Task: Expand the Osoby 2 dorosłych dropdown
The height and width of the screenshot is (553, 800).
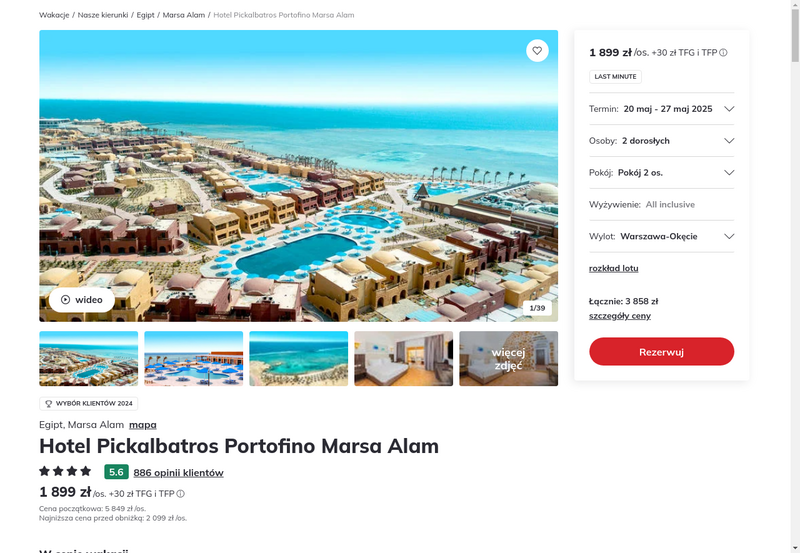Action: click(x=661, y=141)
